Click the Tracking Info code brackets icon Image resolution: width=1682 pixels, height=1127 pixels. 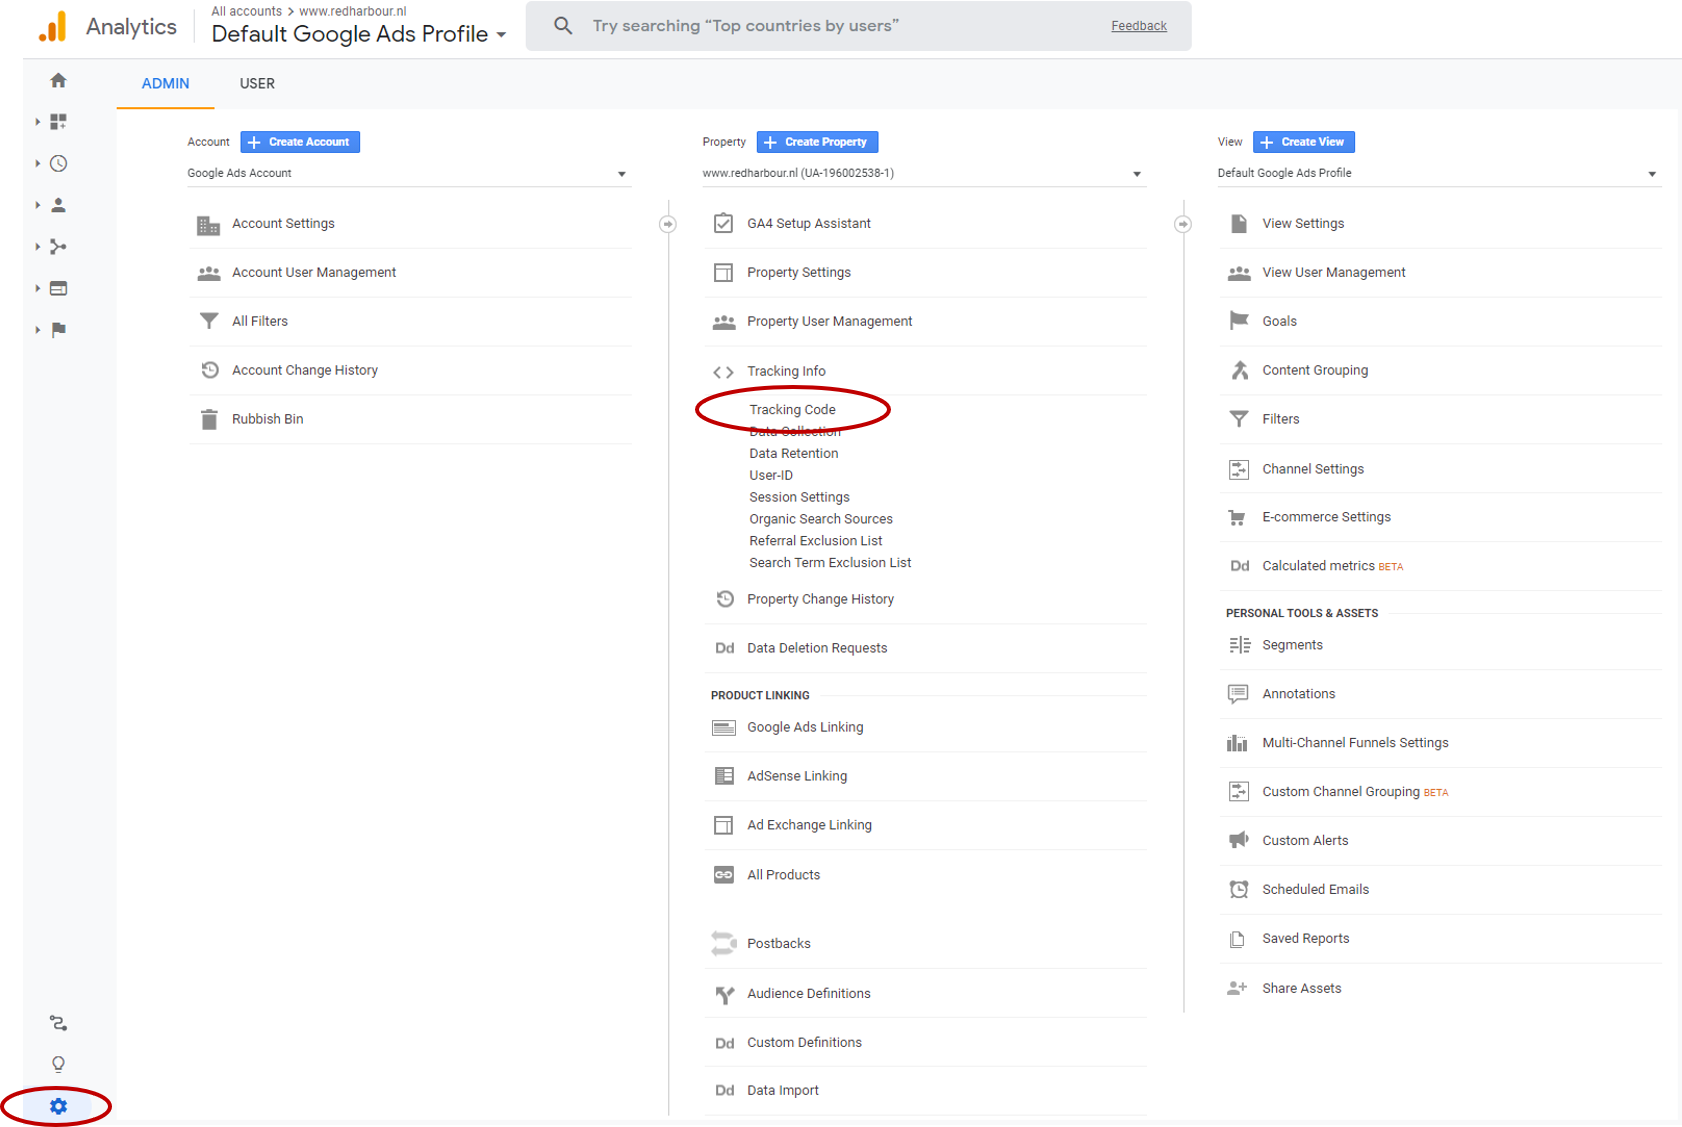[723, 372]
